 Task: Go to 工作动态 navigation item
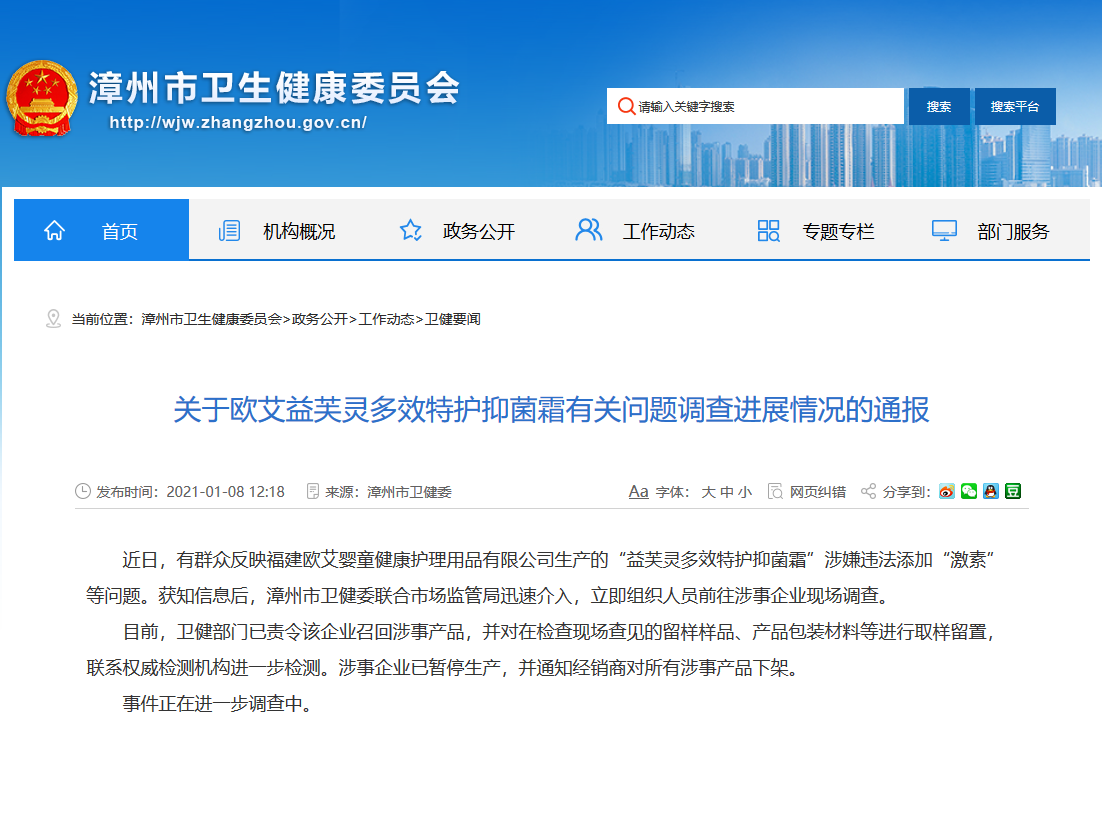(x=658, y=231)
